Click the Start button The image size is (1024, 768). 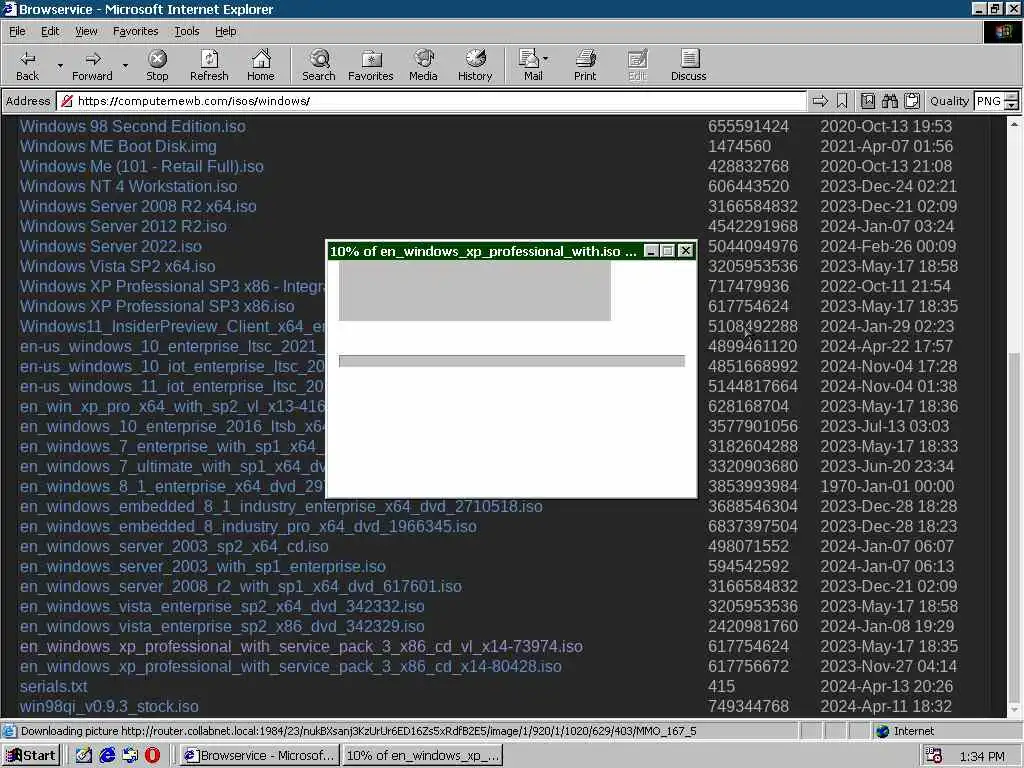[x=31, y=756]
